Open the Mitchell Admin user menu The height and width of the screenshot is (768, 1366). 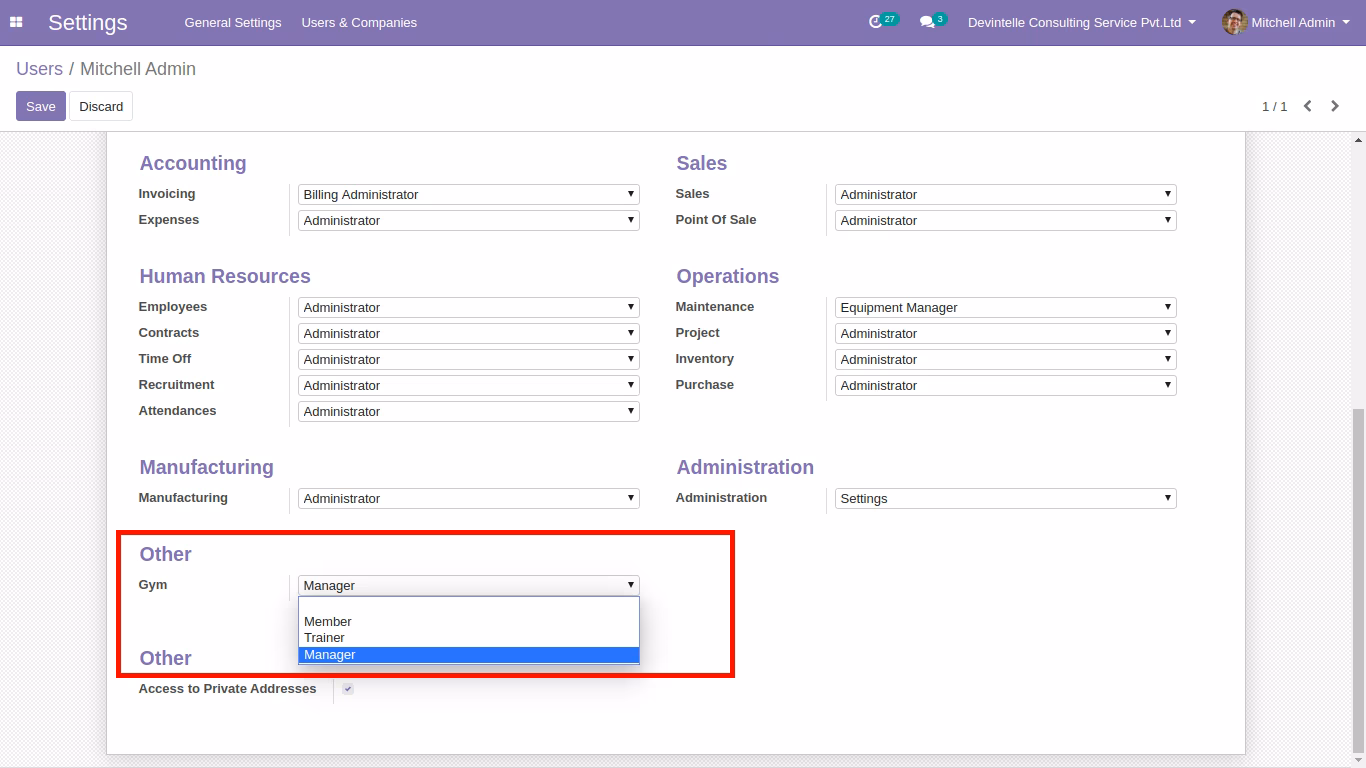1285,22
